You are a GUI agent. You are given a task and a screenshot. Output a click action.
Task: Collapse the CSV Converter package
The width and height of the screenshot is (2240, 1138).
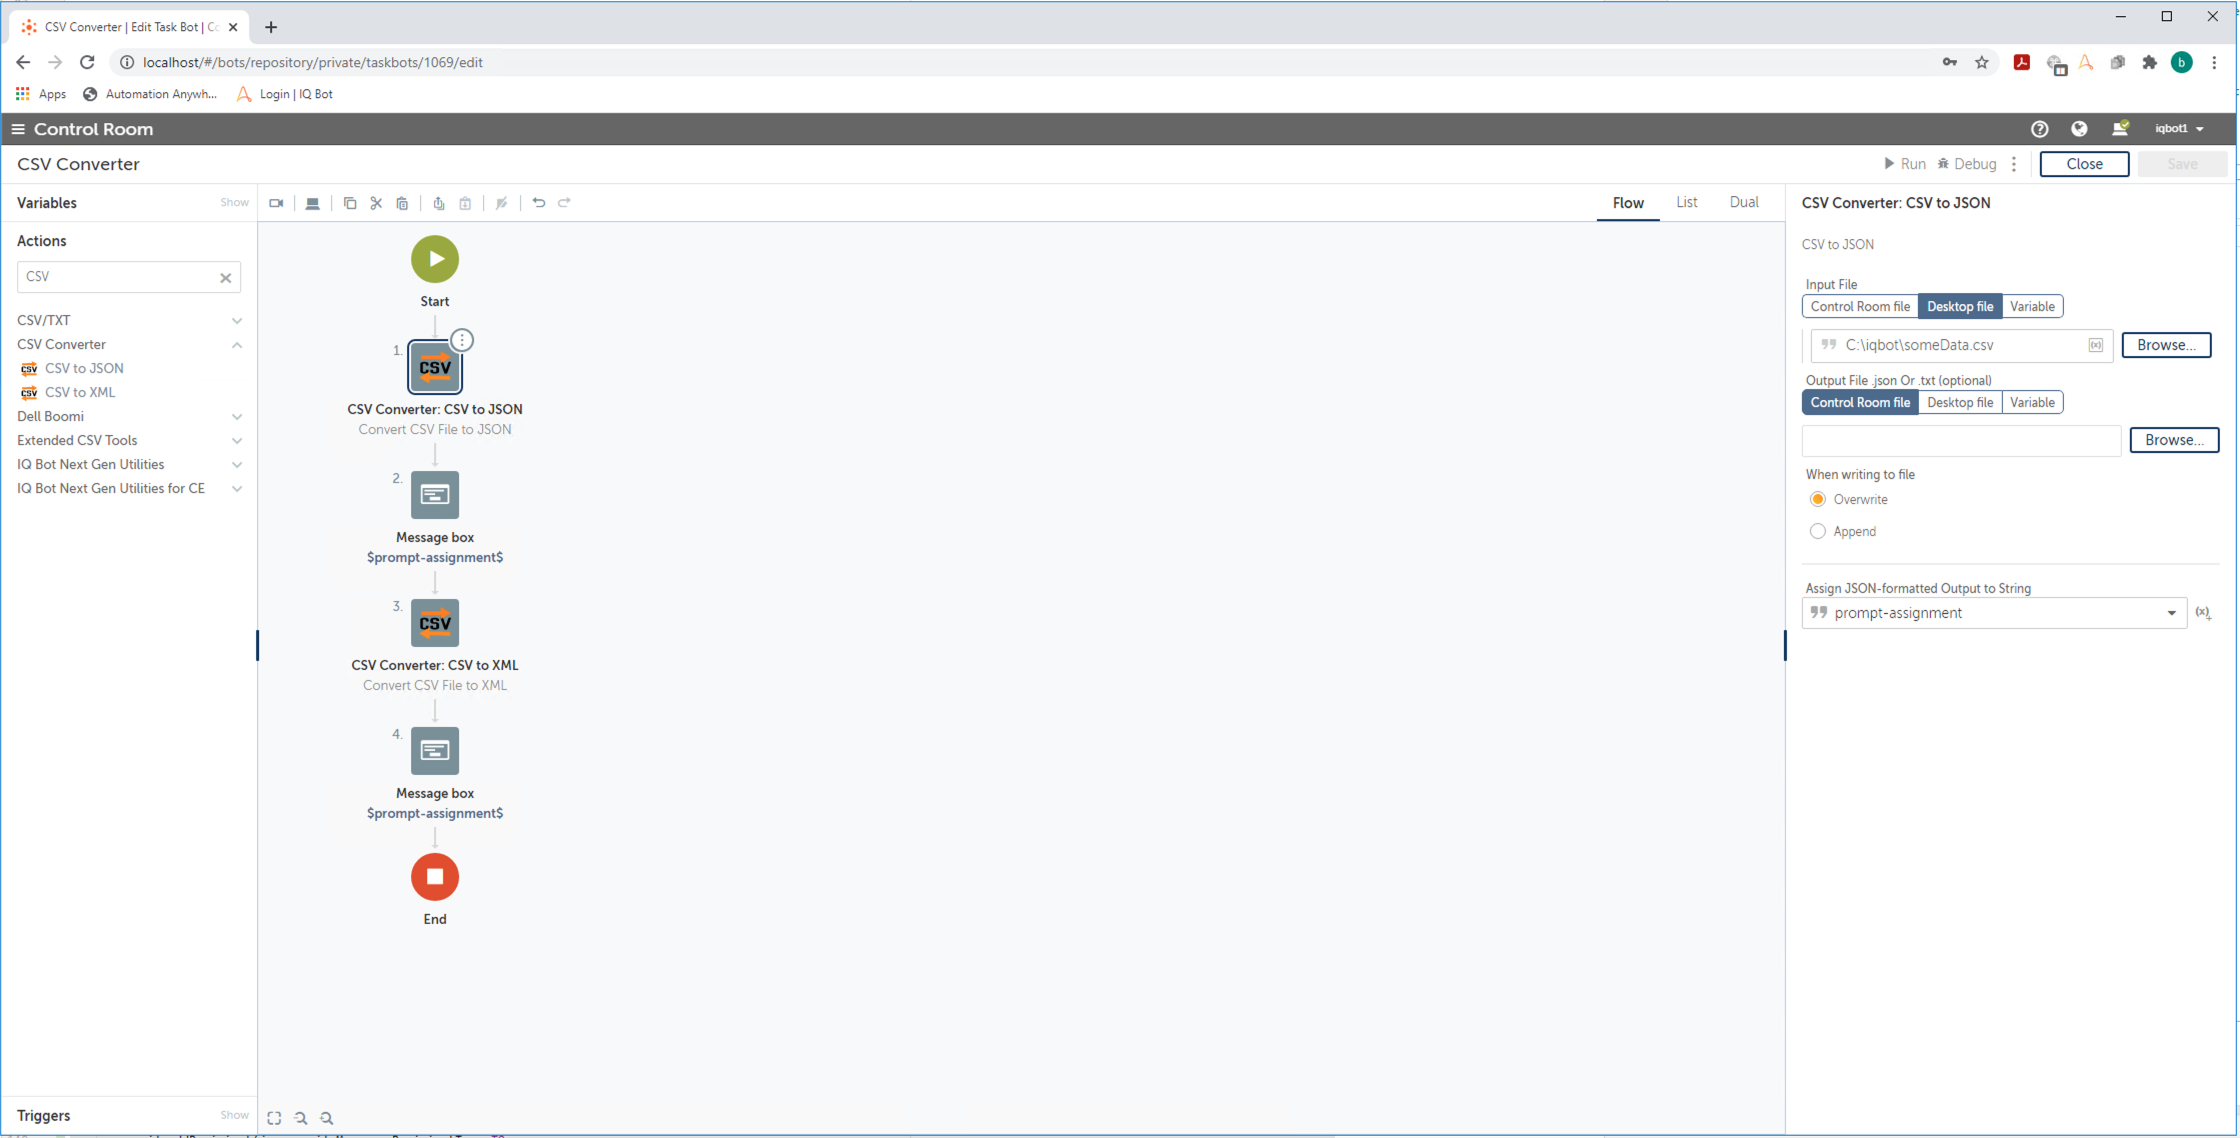(x=237, y=345)
